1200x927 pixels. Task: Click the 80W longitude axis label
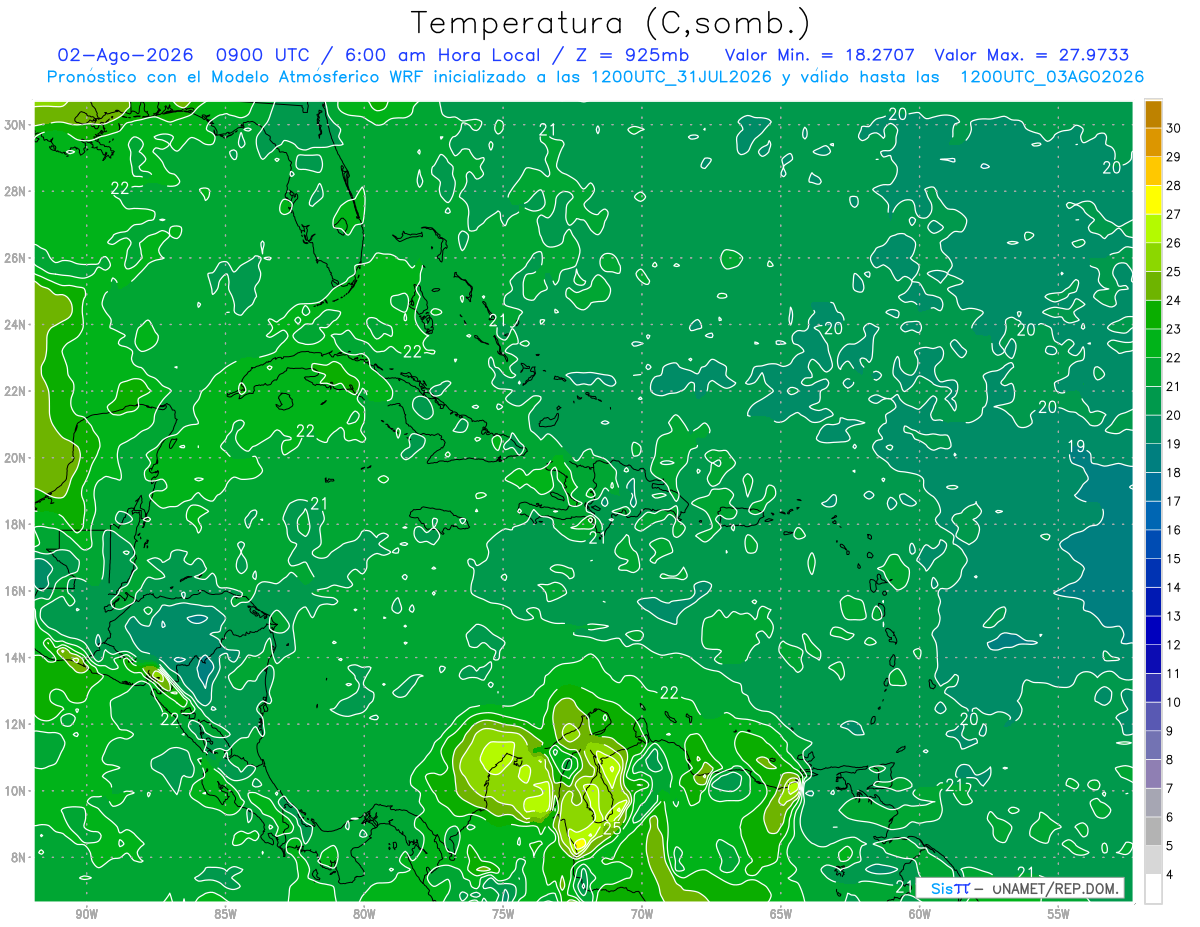pos(364,914)
